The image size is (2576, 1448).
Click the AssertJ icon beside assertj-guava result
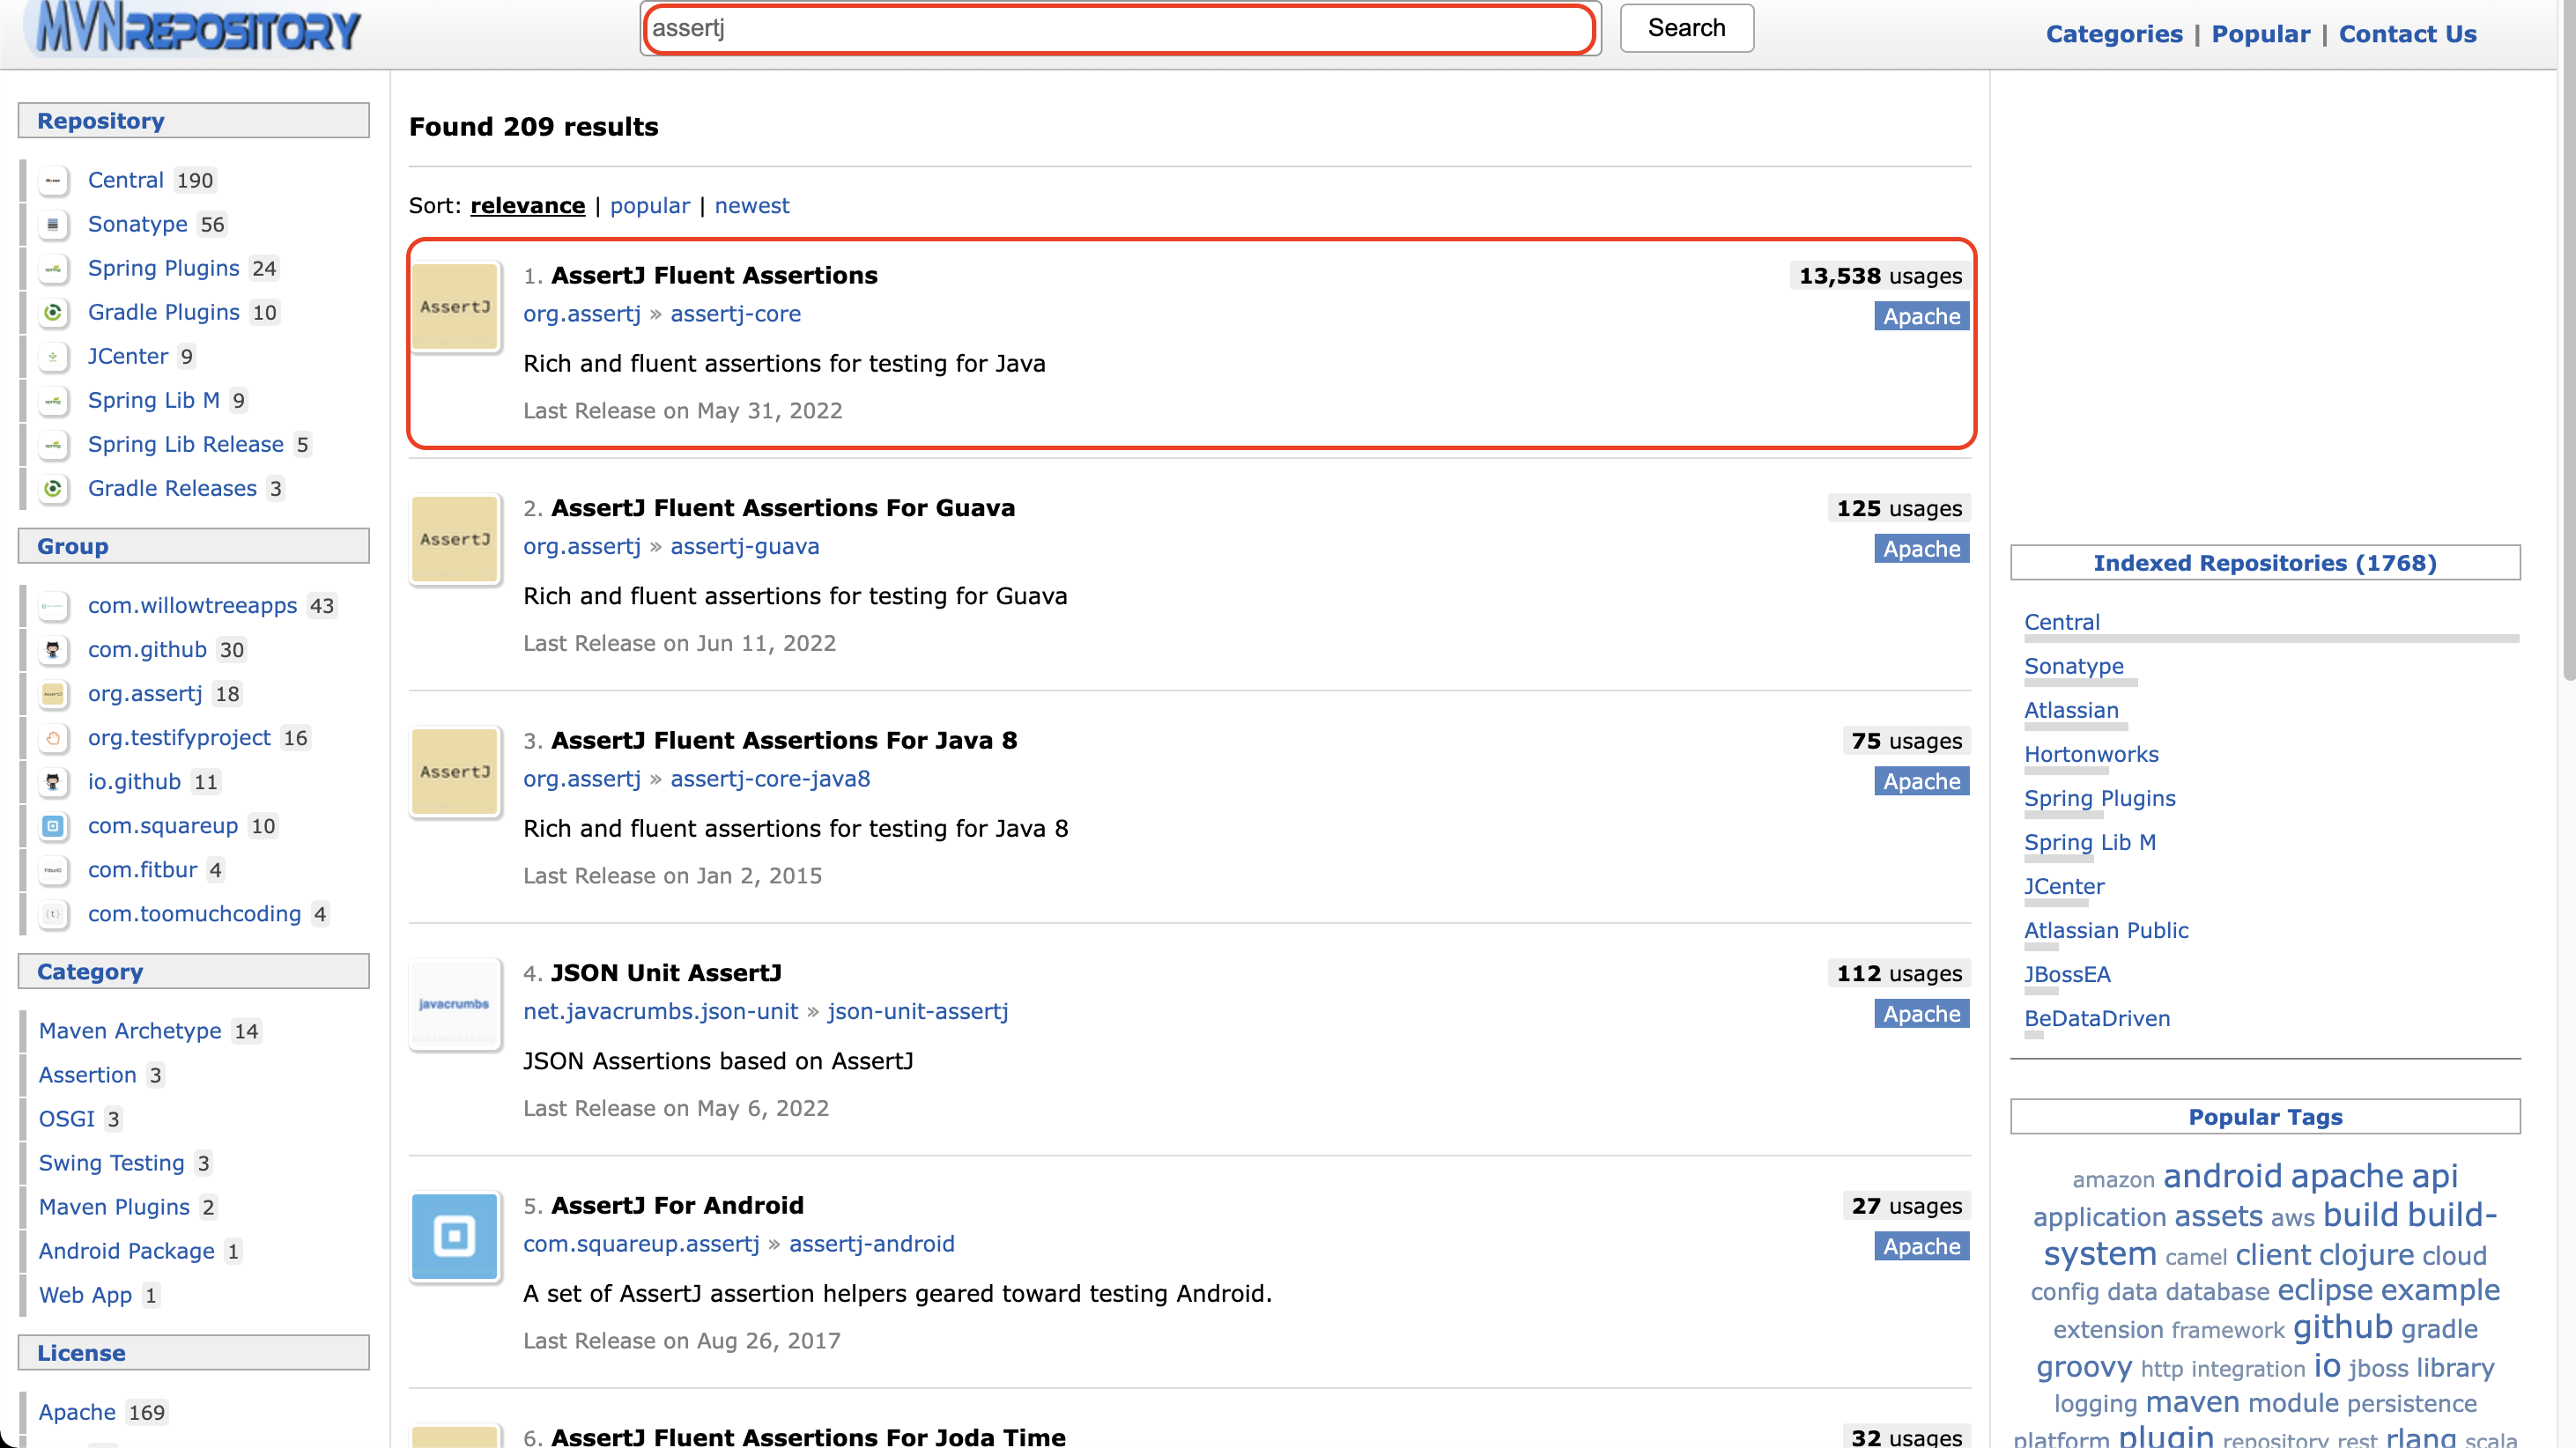(455, 539)
